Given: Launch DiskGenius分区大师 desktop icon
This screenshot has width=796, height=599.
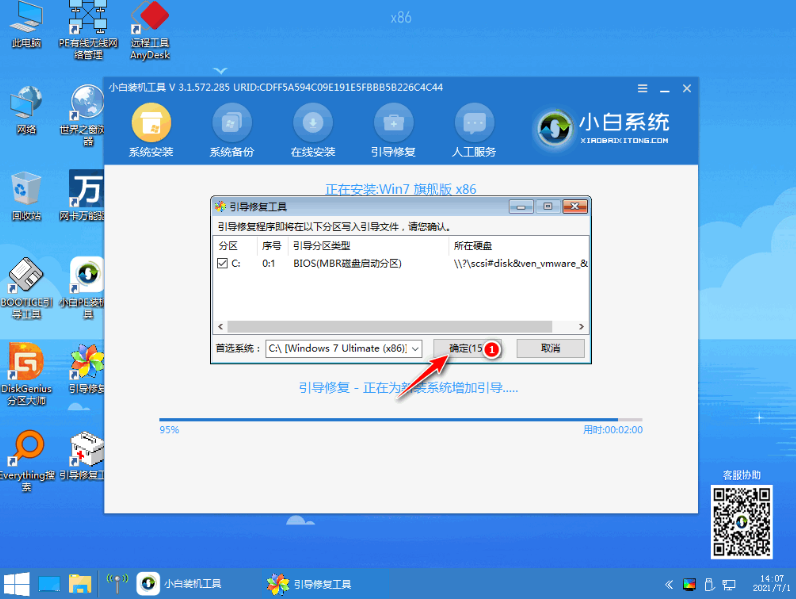Looking at the screenshot, I should coord(26,375).
